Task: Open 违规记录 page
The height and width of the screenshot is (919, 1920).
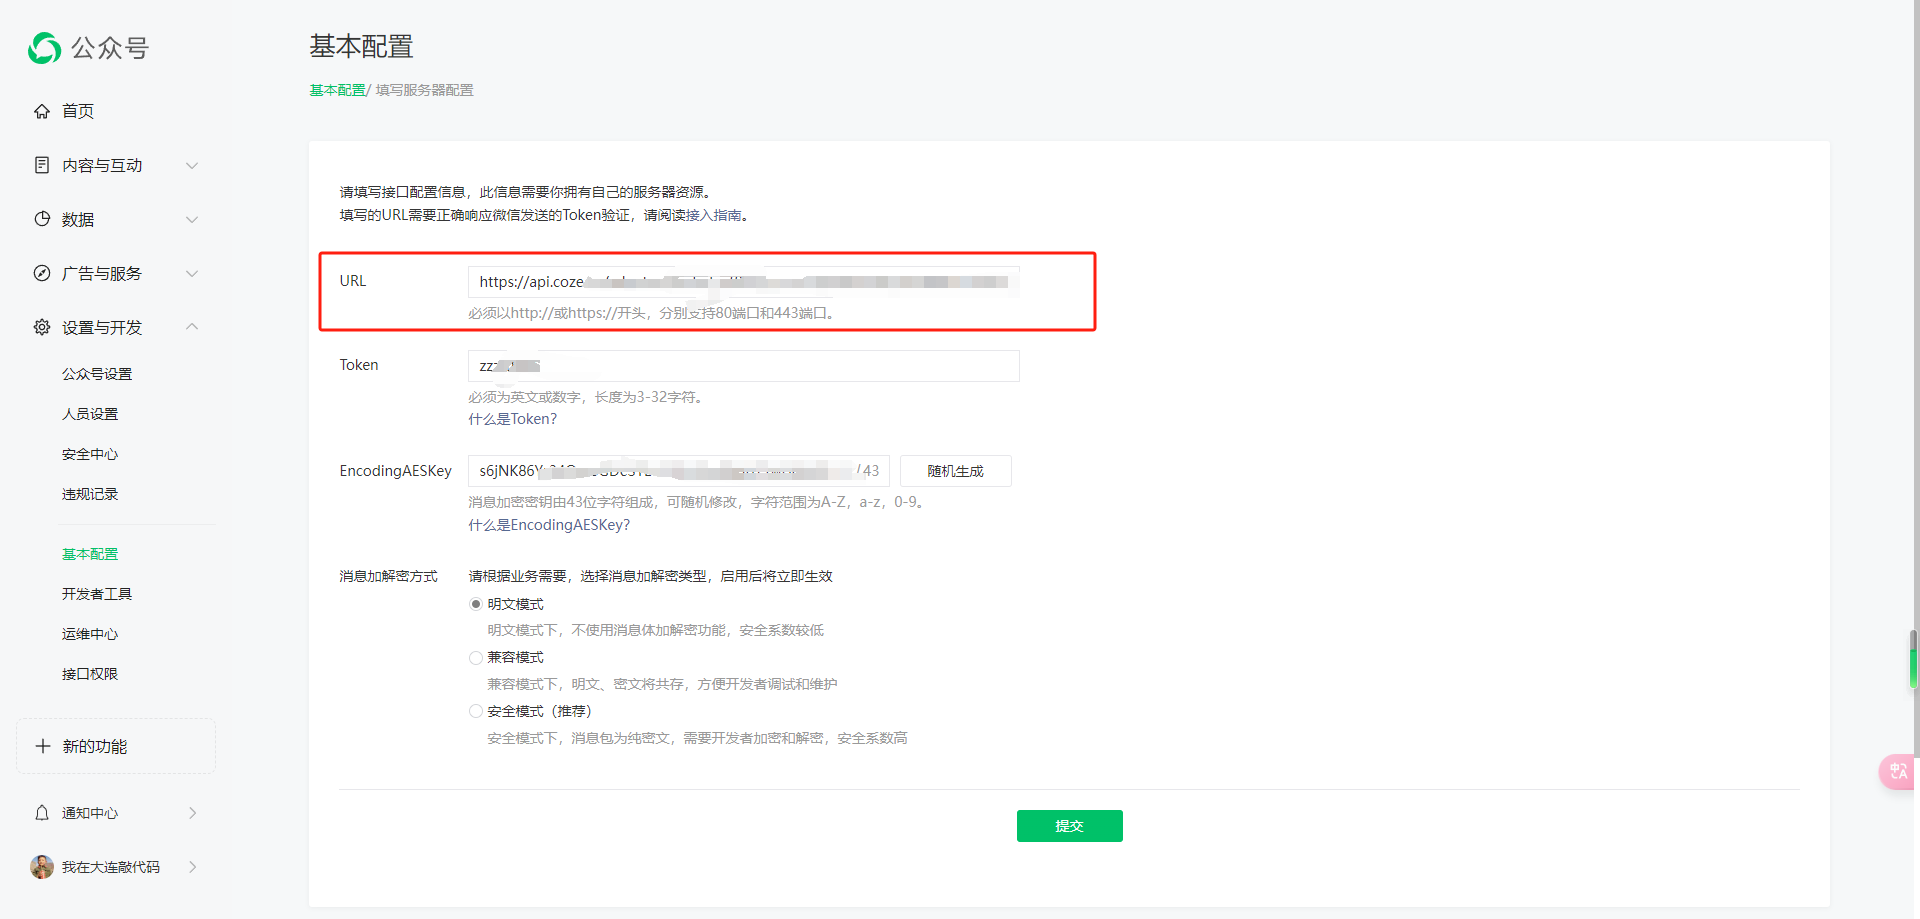Action: coord(90,494)
